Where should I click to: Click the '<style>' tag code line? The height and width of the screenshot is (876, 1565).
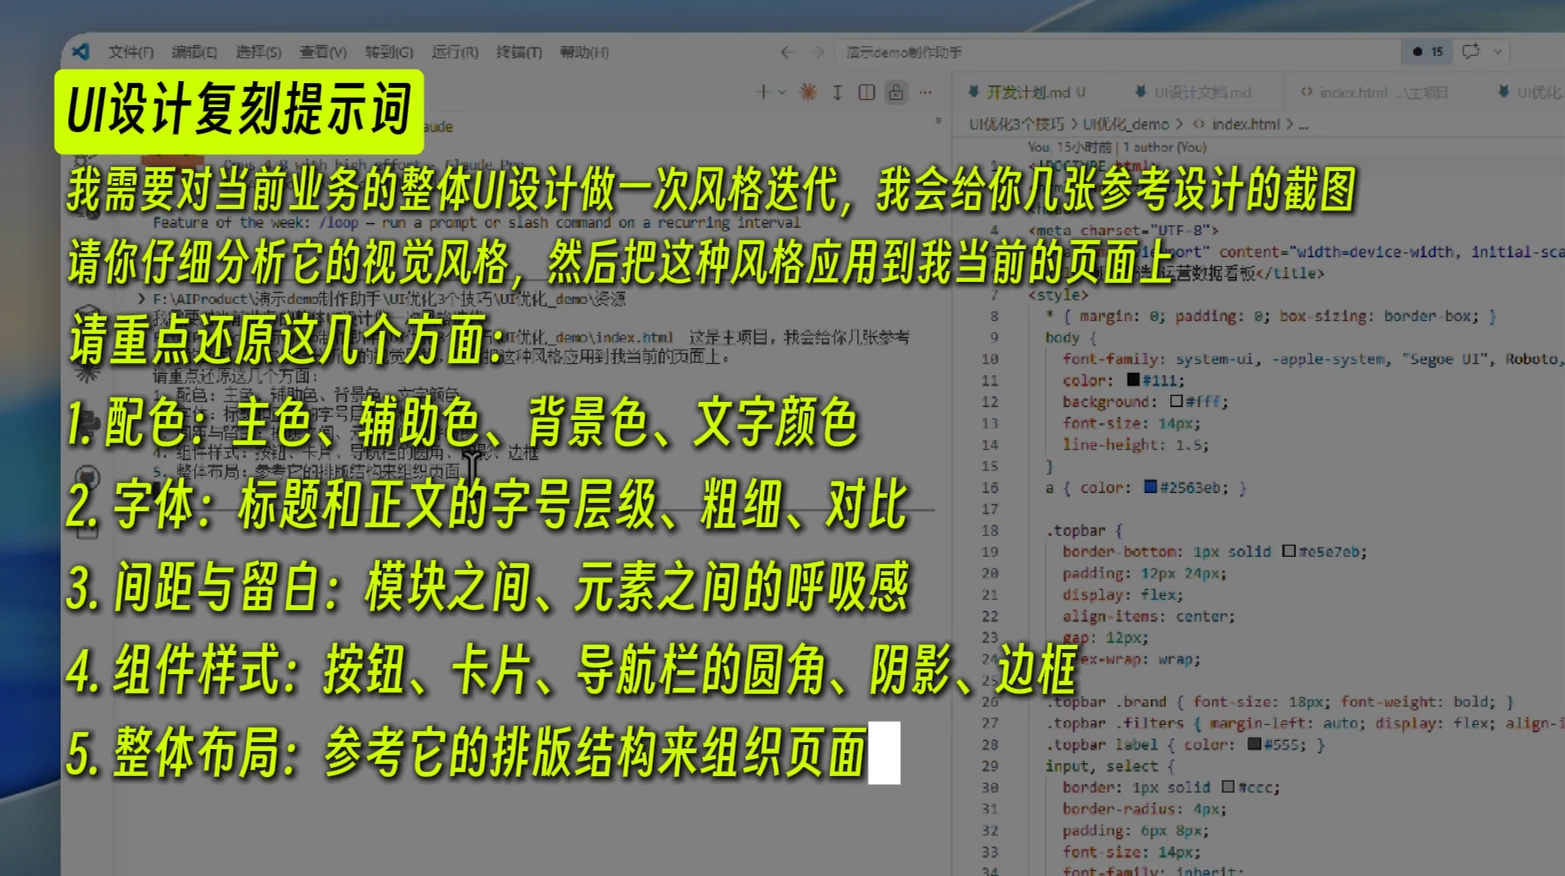(x=1058, y=294)
